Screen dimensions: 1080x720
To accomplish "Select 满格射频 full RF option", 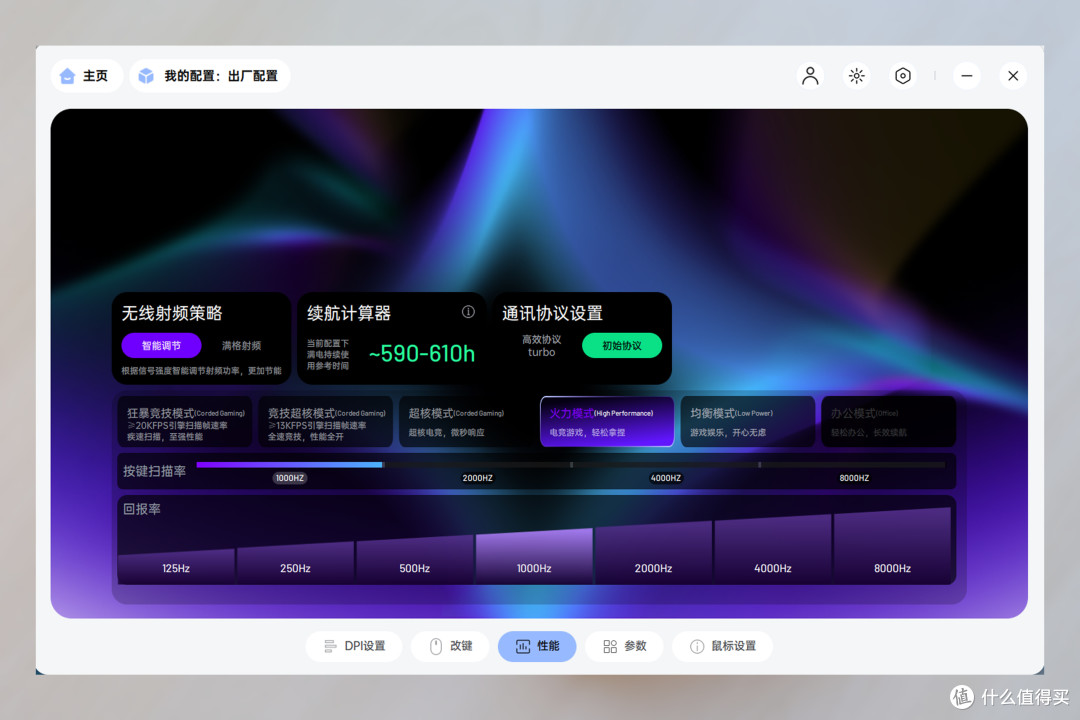I will pyautogui.click(x=241, y=346).
